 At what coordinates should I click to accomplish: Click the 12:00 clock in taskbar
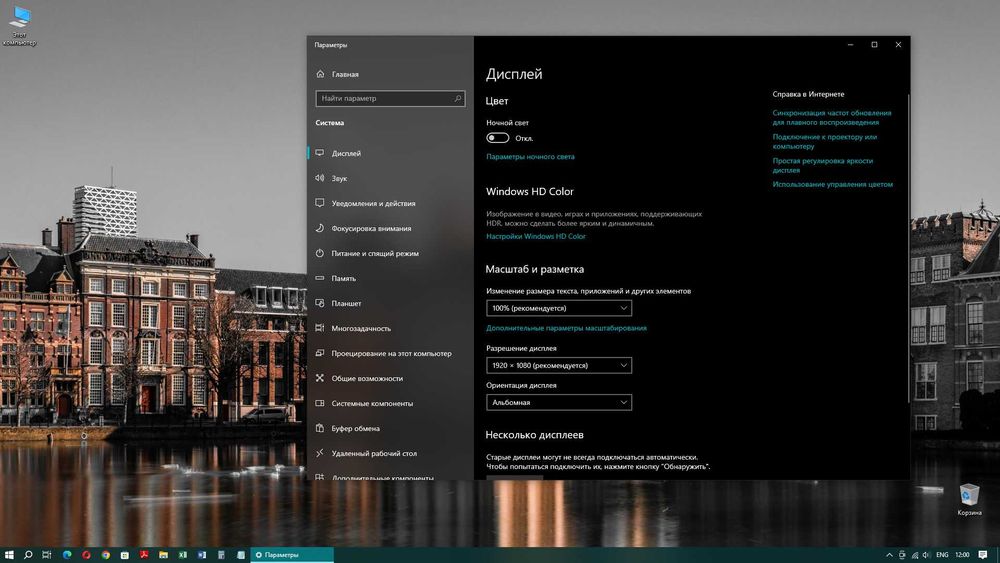(962, 555)
